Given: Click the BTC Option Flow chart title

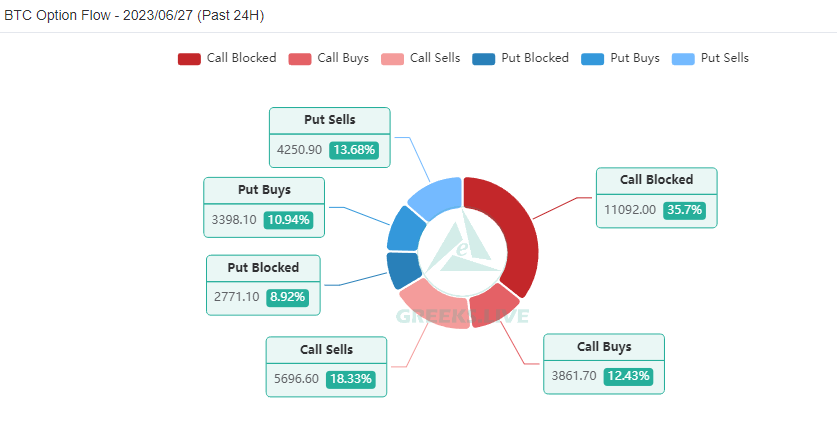Looking at the screenshot, I should [x=135, y=16].
